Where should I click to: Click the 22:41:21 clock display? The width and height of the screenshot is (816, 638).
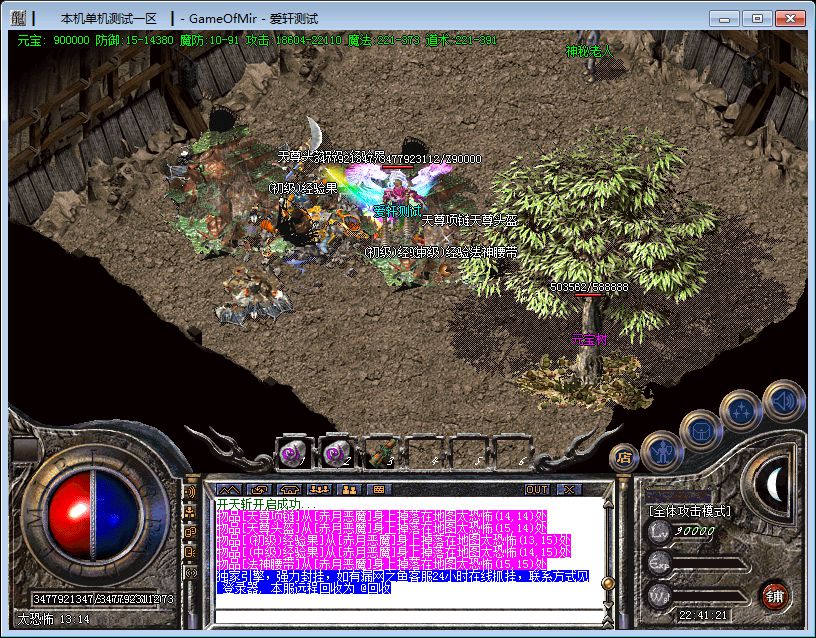click(703, 615)
